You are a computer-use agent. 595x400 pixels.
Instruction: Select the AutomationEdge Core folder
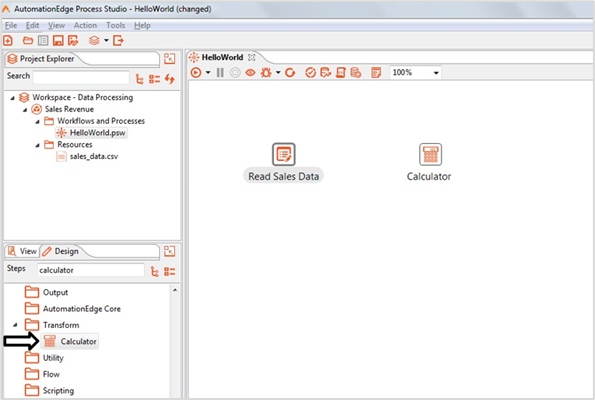(x=82, y=309)
